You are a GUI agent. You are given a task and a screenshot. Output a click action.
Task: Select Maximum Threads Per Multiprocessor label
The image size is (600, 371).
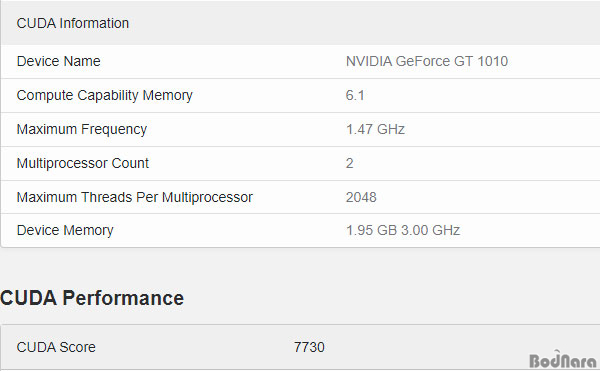click(135, 197)
